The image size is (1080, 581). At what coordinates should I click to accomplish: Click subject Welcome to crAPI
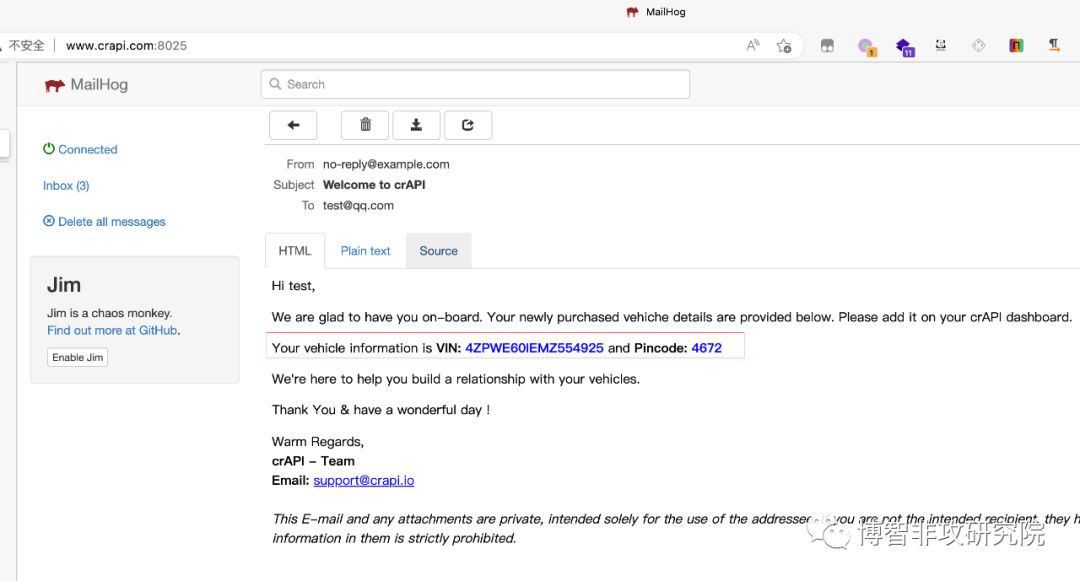tap(374, 184)
